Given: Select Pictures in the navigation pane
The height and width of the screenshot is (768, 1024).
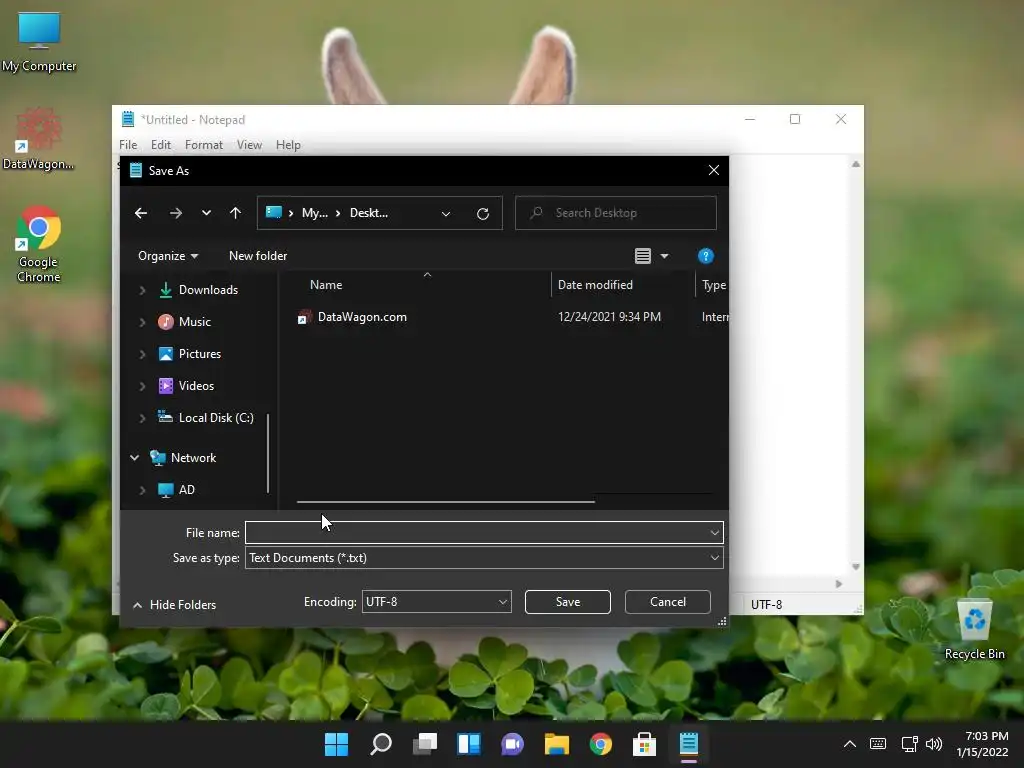Looking at the screenshot, I should pyautogui.click(x=200, y=354).
